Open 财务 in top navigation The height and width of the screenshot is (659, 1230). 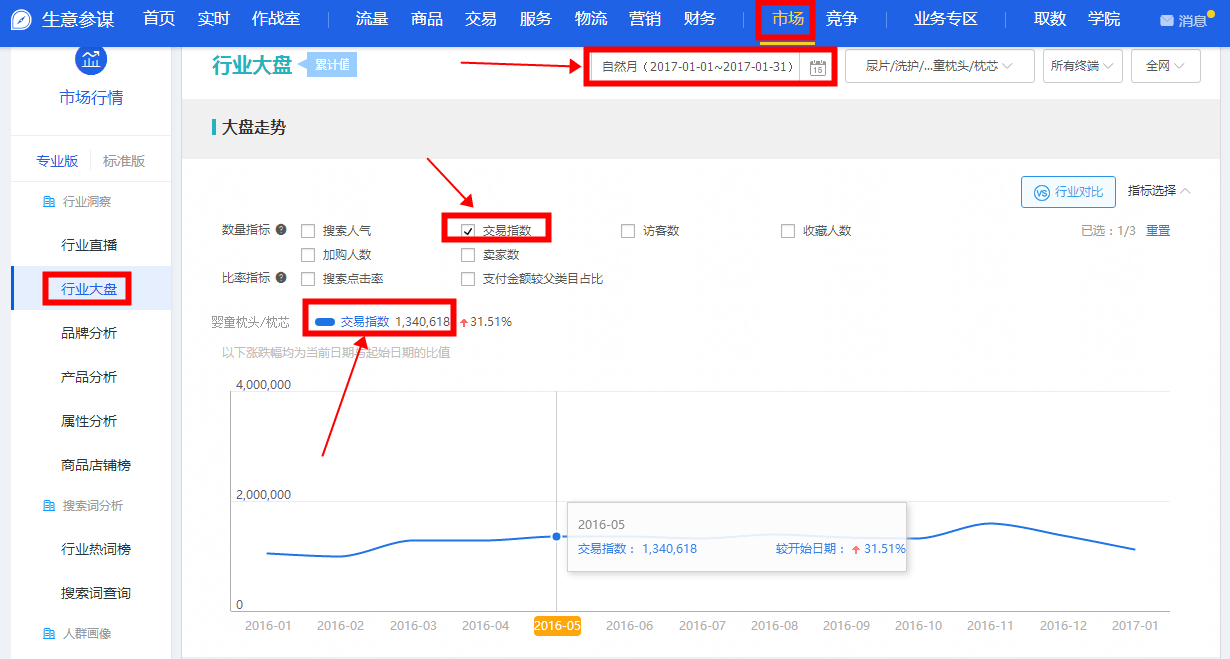[x=700, y=19]
